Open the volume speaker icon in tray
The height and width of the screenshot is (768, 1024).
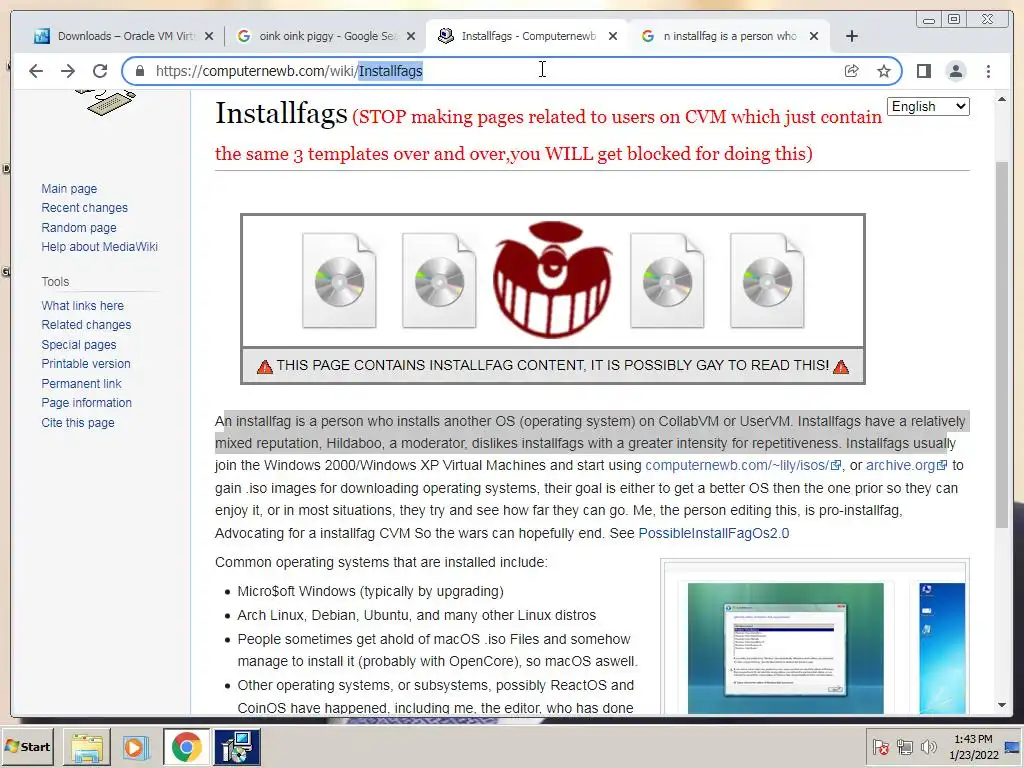928,747
